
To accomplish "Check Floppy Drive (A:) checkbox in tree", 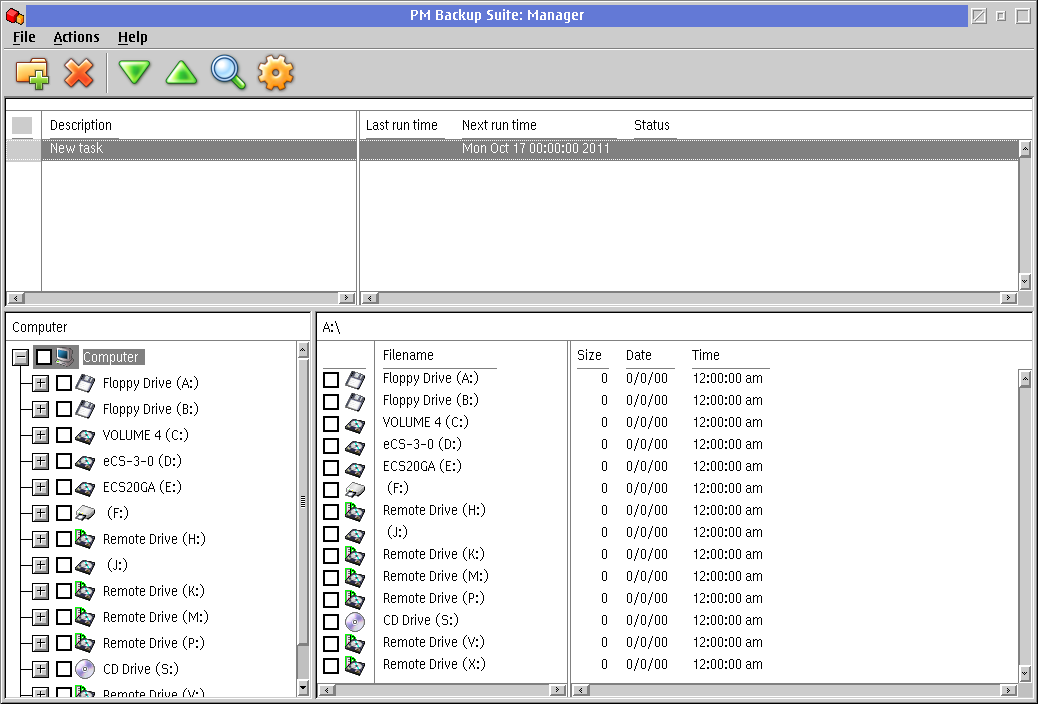I will pyautogui.click(x=64, y=383).
